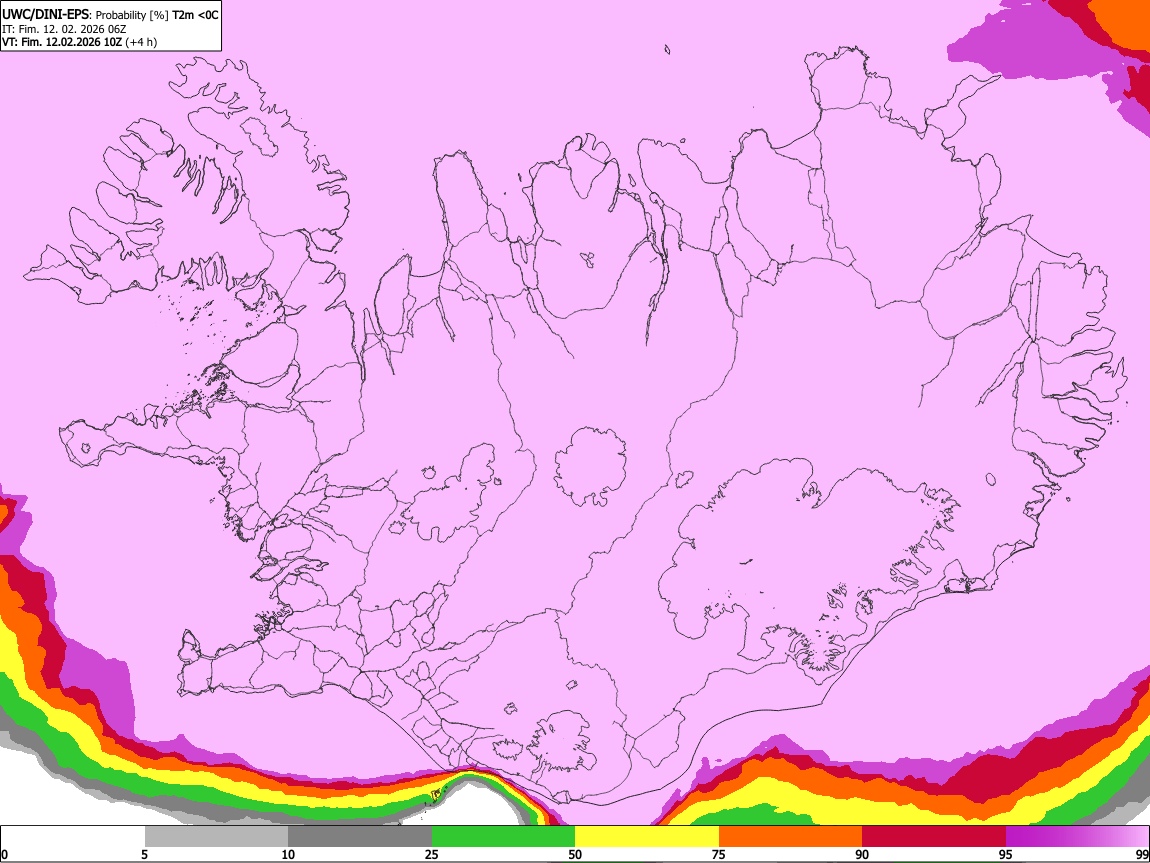Click the 'T2m <0C' parameter label
This screenshot has width=1150, height=863.
click(195, 15)
